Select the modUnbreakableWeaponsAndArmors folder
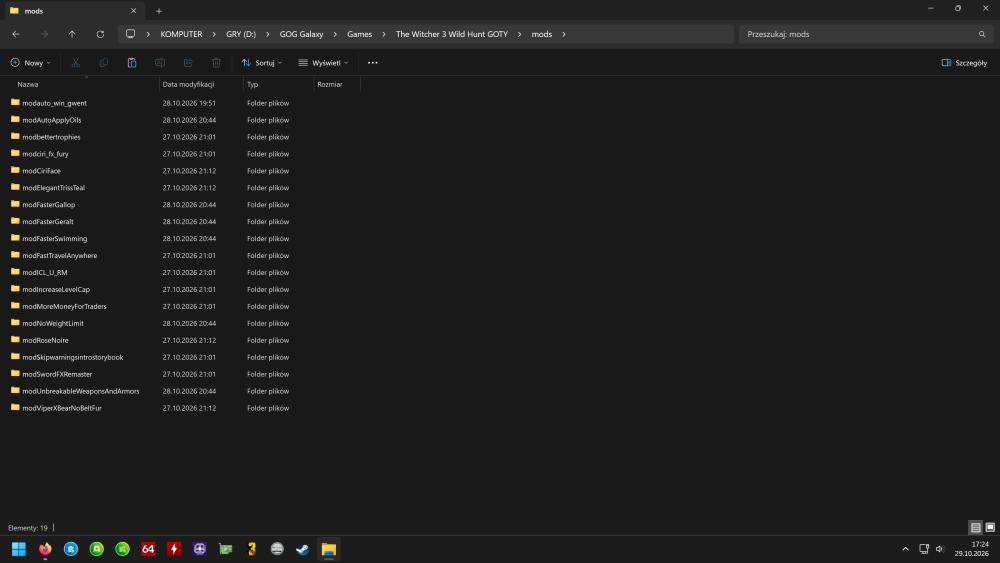Image resolution: width=1000 pixels, height=563 pixels. tap(80, 391)
